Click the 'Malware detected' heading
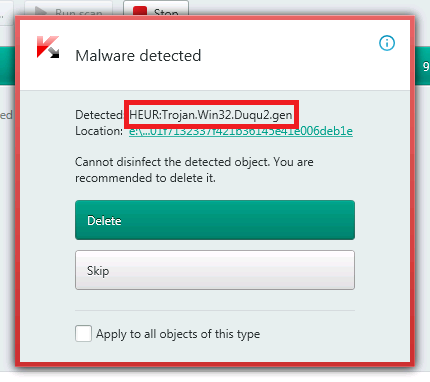Screen dimensions: 430x382 pos(138,56)
